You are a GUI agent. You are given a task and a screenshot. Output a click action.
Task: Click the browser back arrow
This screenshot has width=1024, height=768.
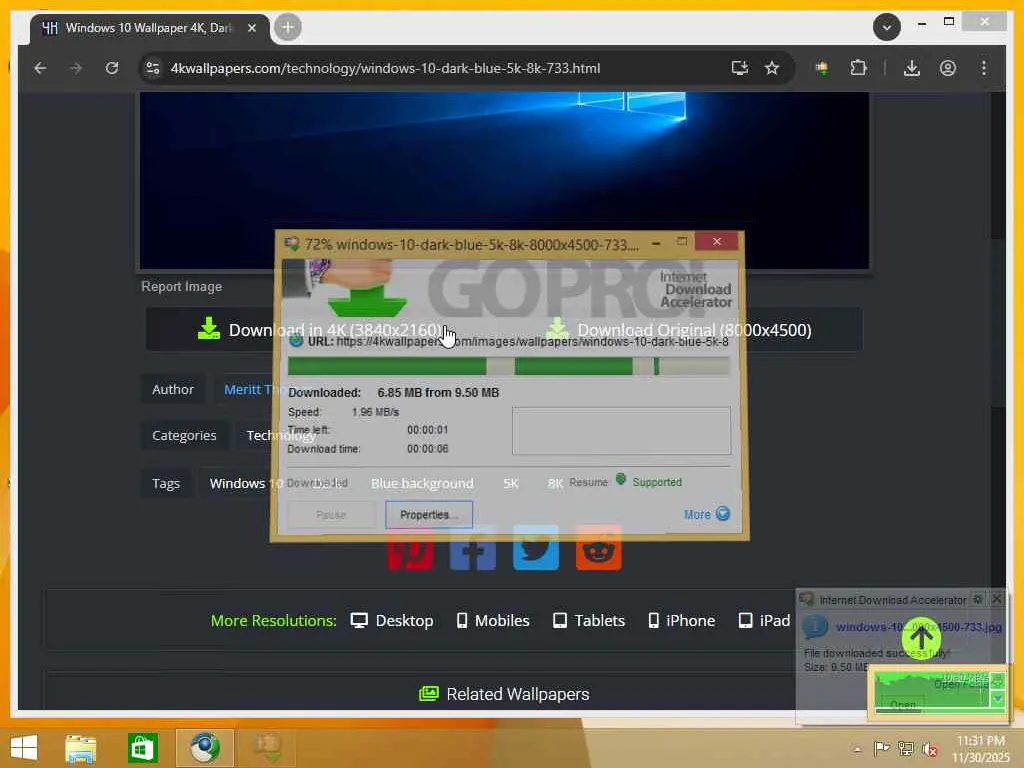click(40, 68)
